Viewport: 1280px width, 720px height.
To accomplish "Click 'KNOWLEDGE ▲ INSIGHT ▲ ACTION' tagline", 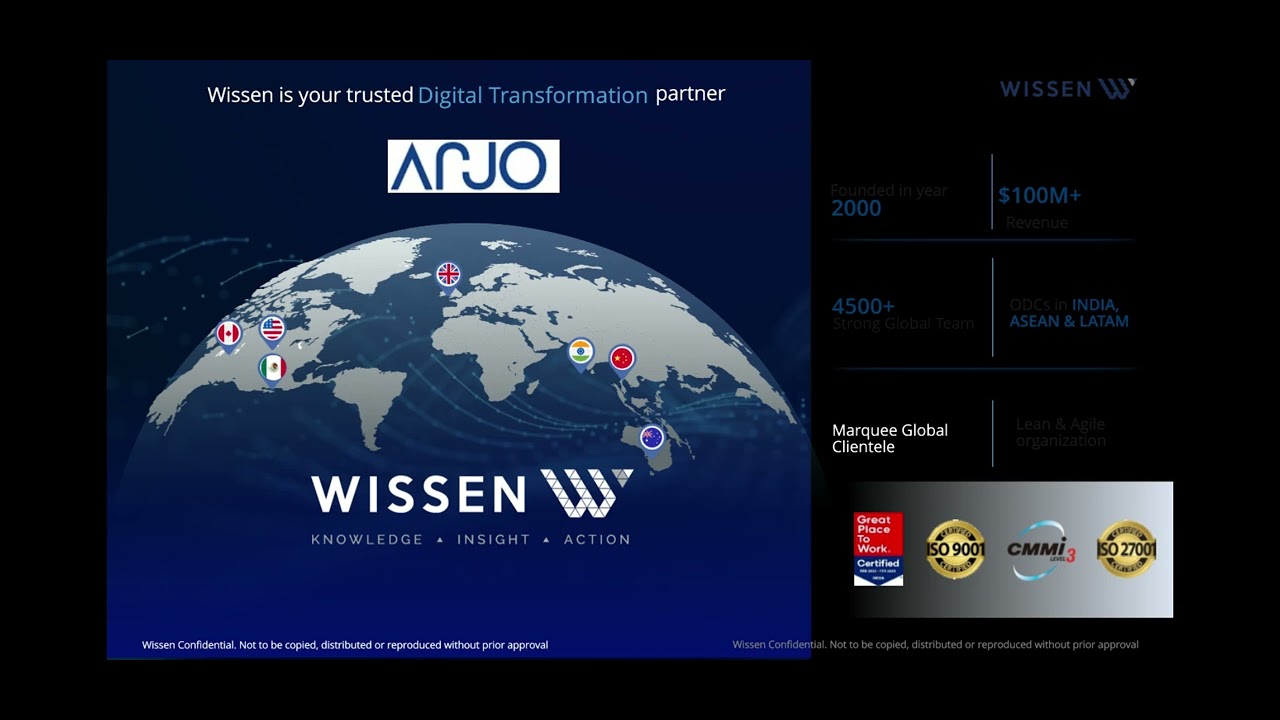I will 471,539.
